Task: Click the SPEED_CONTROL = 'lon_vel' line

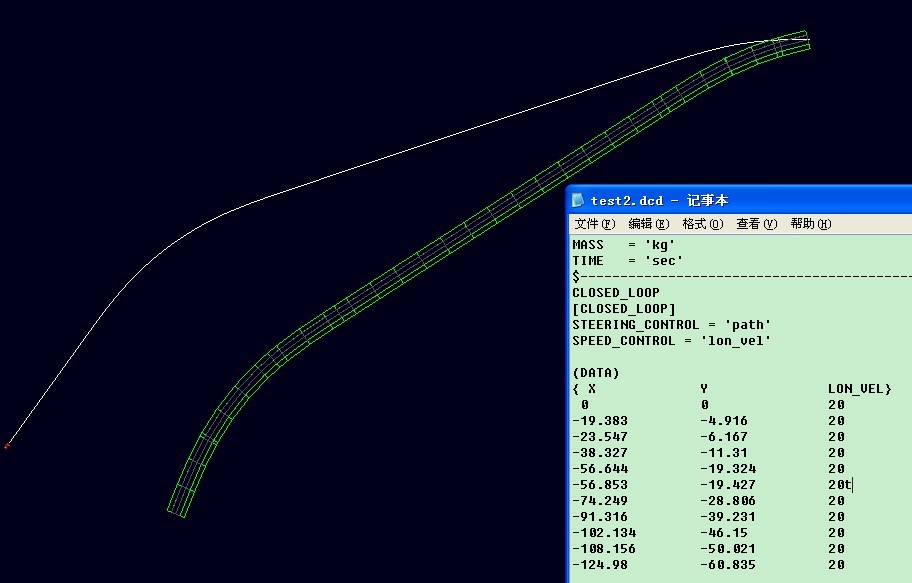Action: pos(671,341)
